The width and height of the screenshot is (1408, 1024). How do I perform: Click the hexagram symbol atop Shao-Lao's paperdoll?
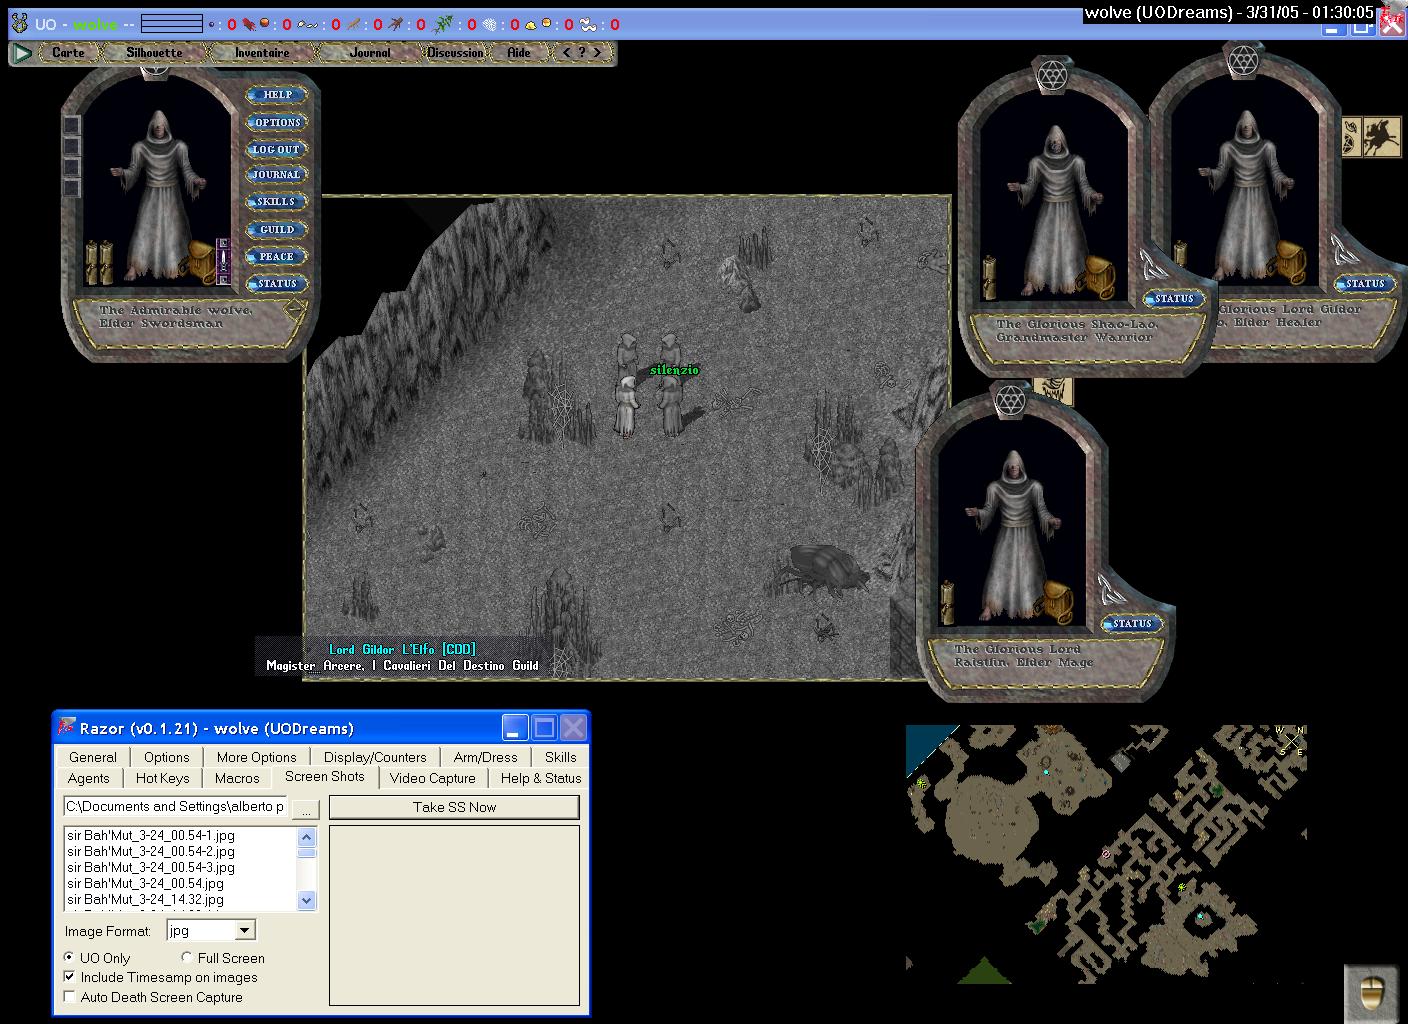(1051, 75)
